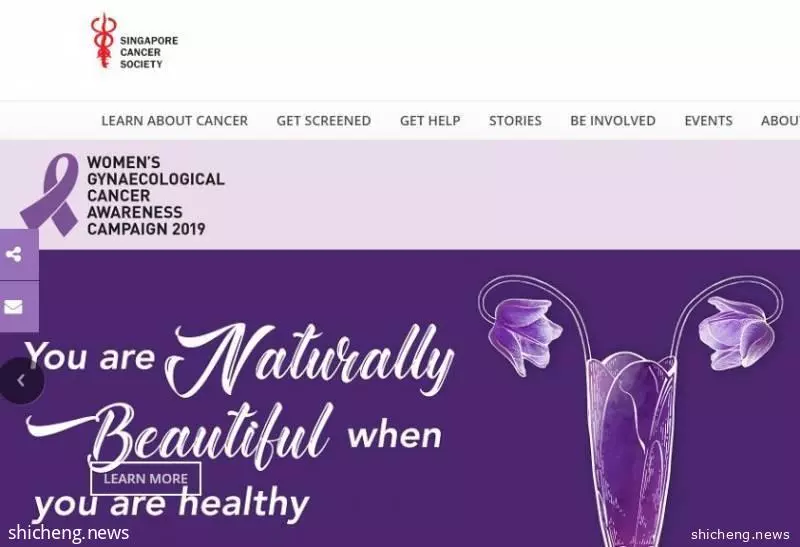The height and width of the screenshot is (547, 800).
Task: Click the envelope email icon
Action: 14,307
